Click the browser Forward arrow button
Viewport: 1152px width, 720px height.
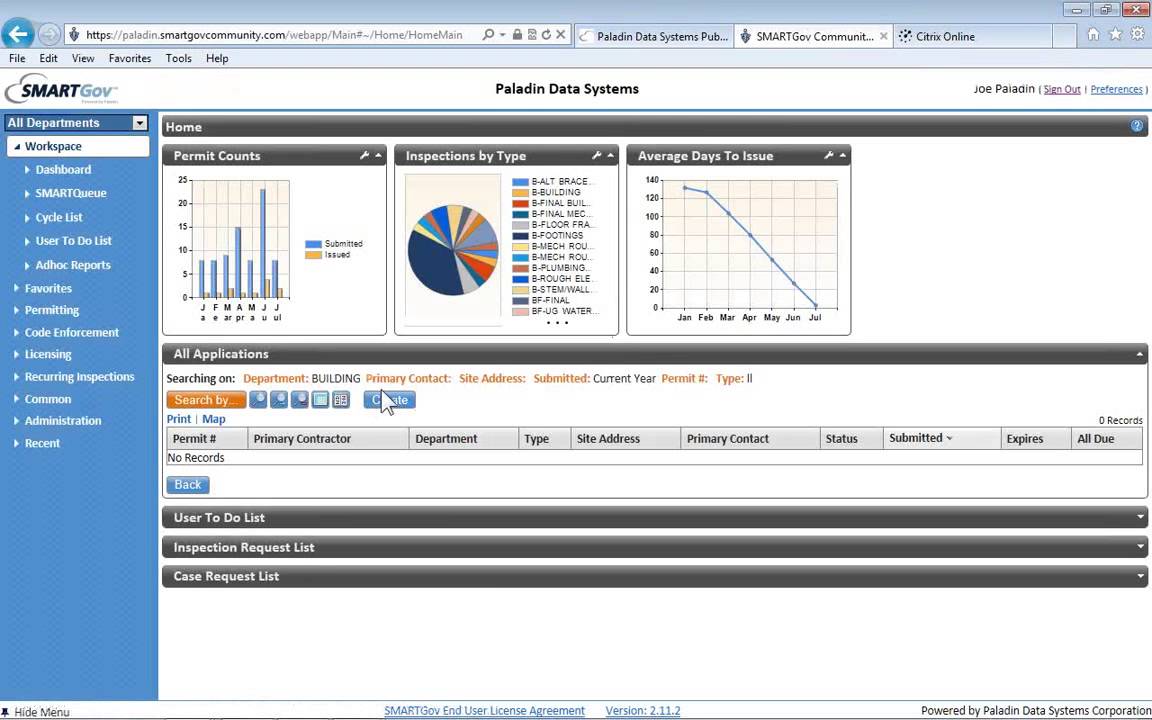click(x=49, y=35)
